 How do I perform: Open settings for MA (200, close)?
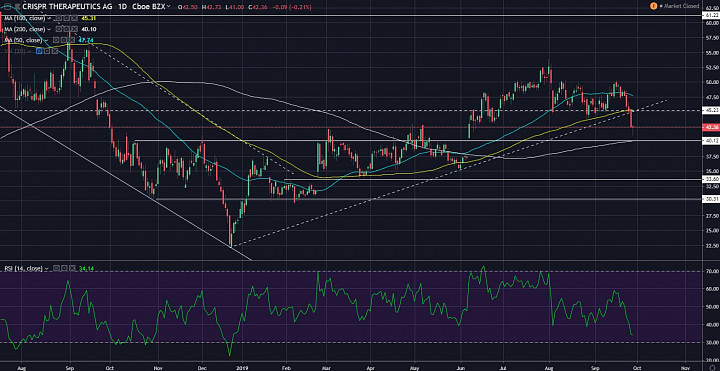click(x=67, y=29)
